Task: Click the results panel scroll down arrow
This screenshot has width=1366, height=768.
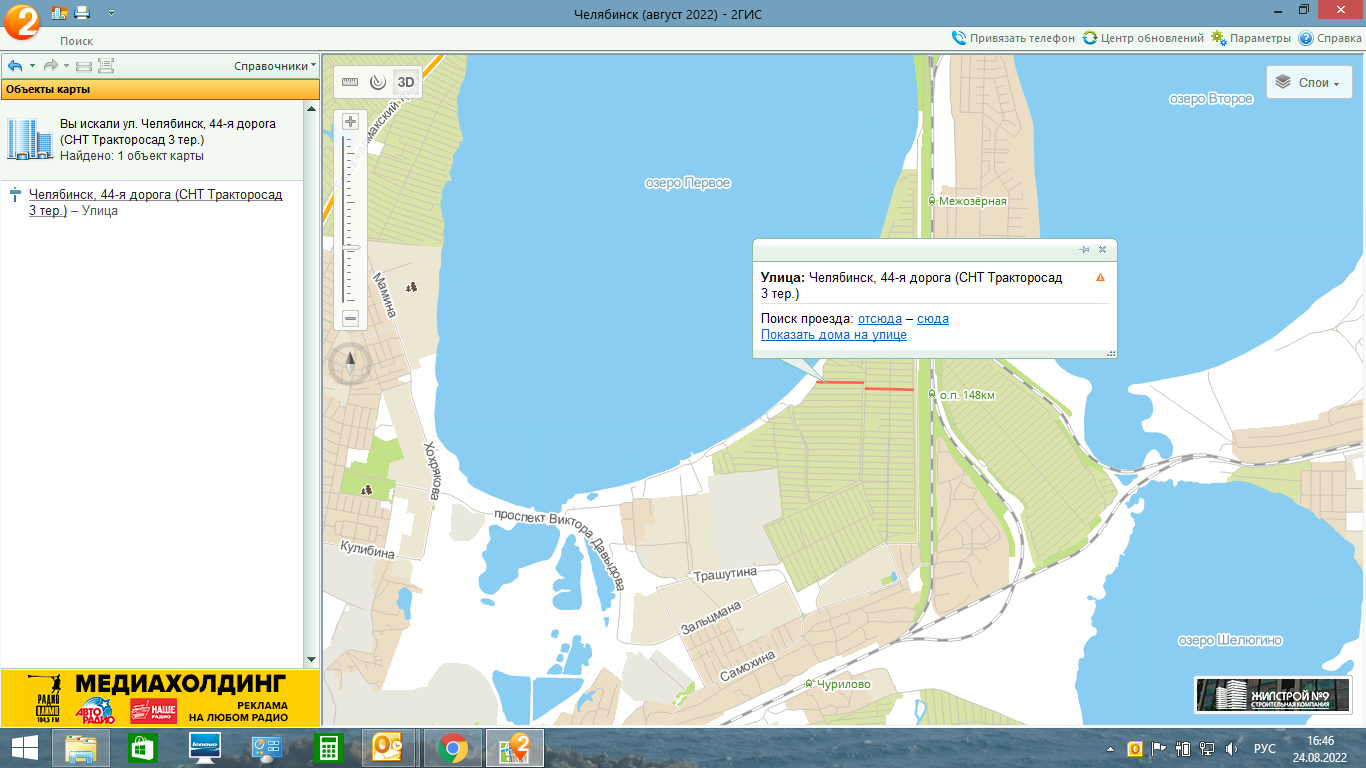Action: click(x=311, y=660)
